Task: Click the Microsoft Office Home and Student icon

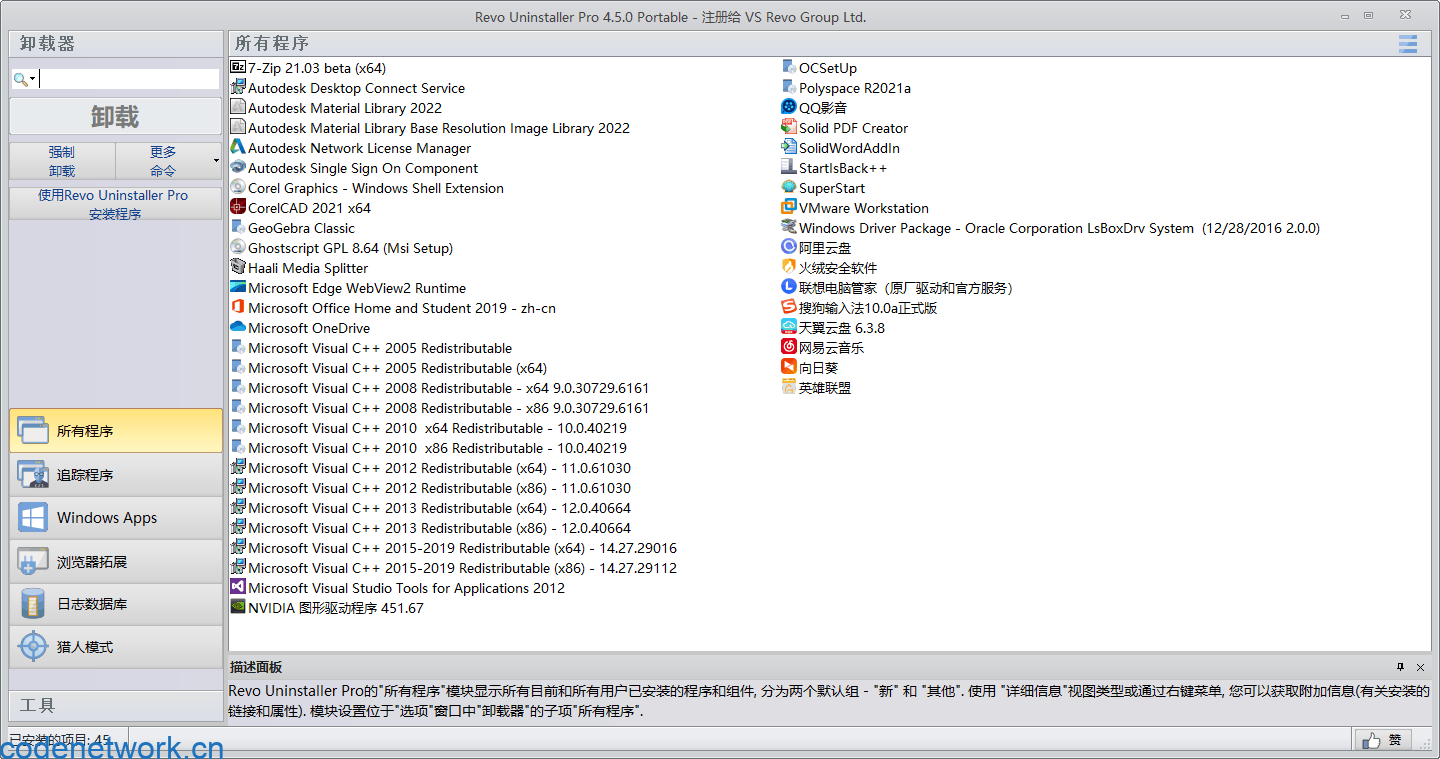Action: pyautogui.click(x=238, y=308)
